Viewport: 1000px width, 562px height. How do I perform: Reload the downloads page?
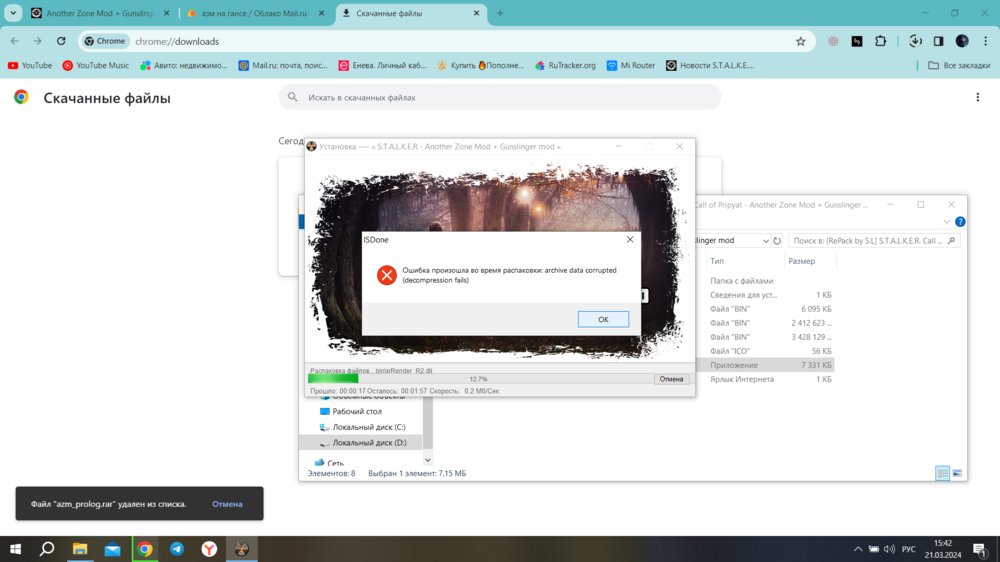[x=61, y=41]
